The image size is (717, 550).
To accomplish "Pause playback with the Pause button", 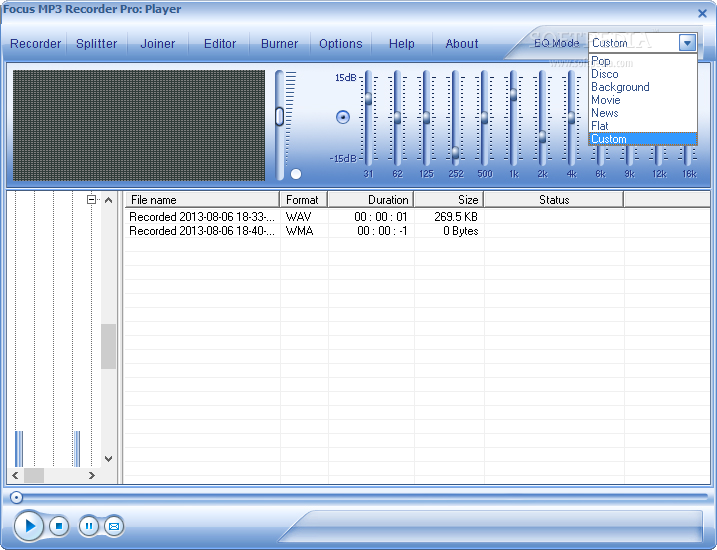I will pyautogui.click(x=89, y=526).
